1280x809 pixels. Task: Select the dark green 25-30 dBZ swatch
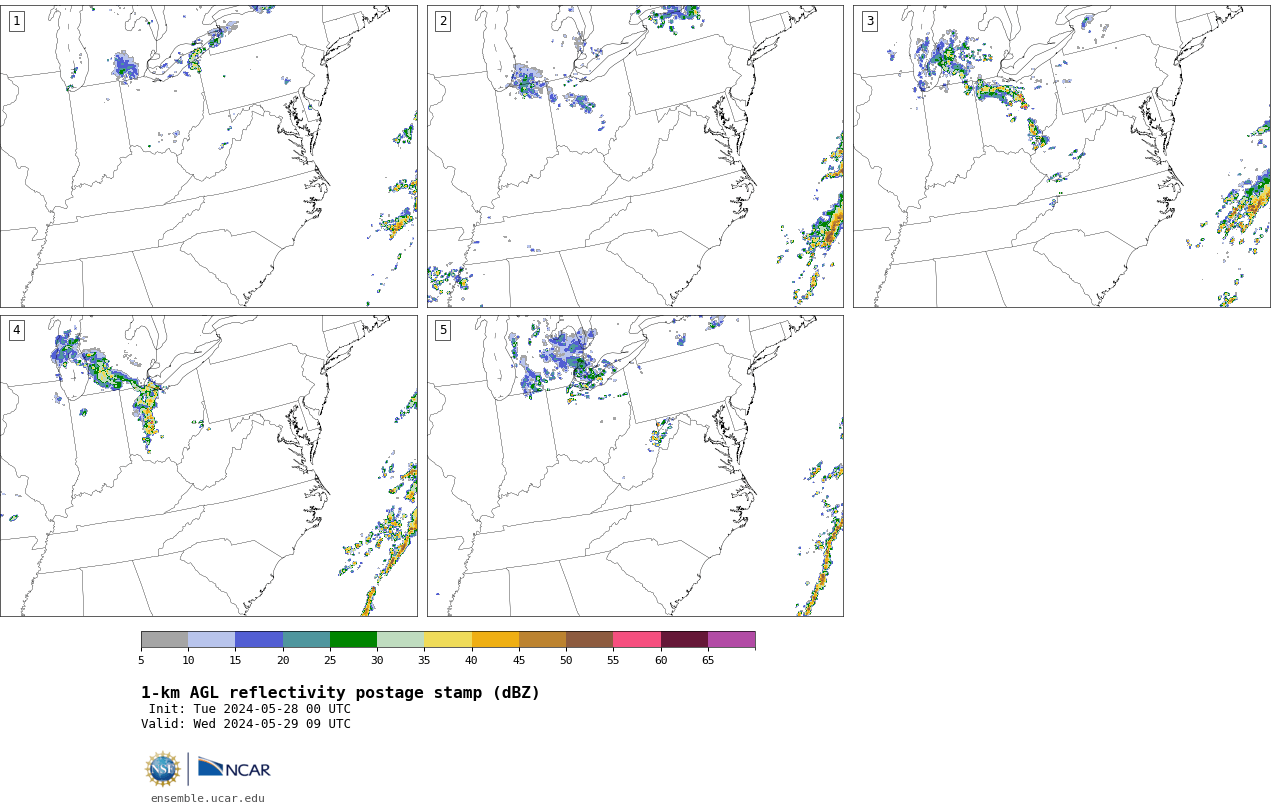pos(353,640)
